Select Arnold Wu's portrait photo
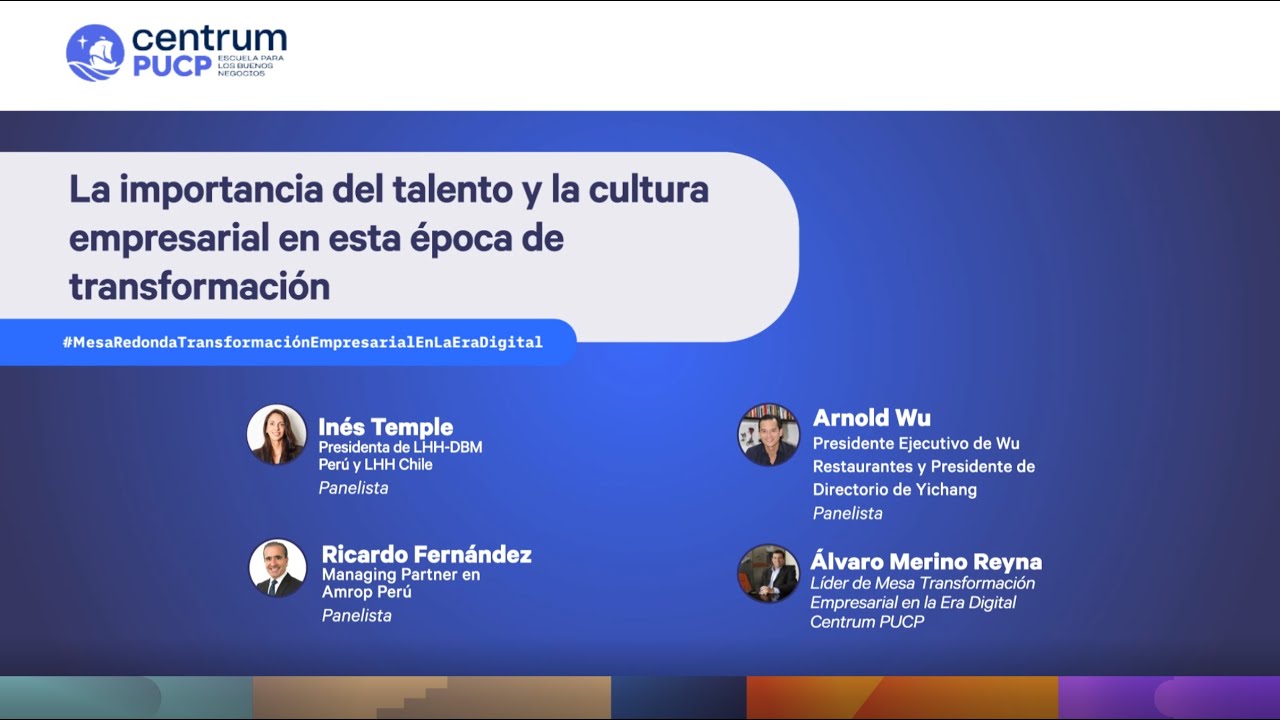 pyautogui.click(x=769, y=435)
